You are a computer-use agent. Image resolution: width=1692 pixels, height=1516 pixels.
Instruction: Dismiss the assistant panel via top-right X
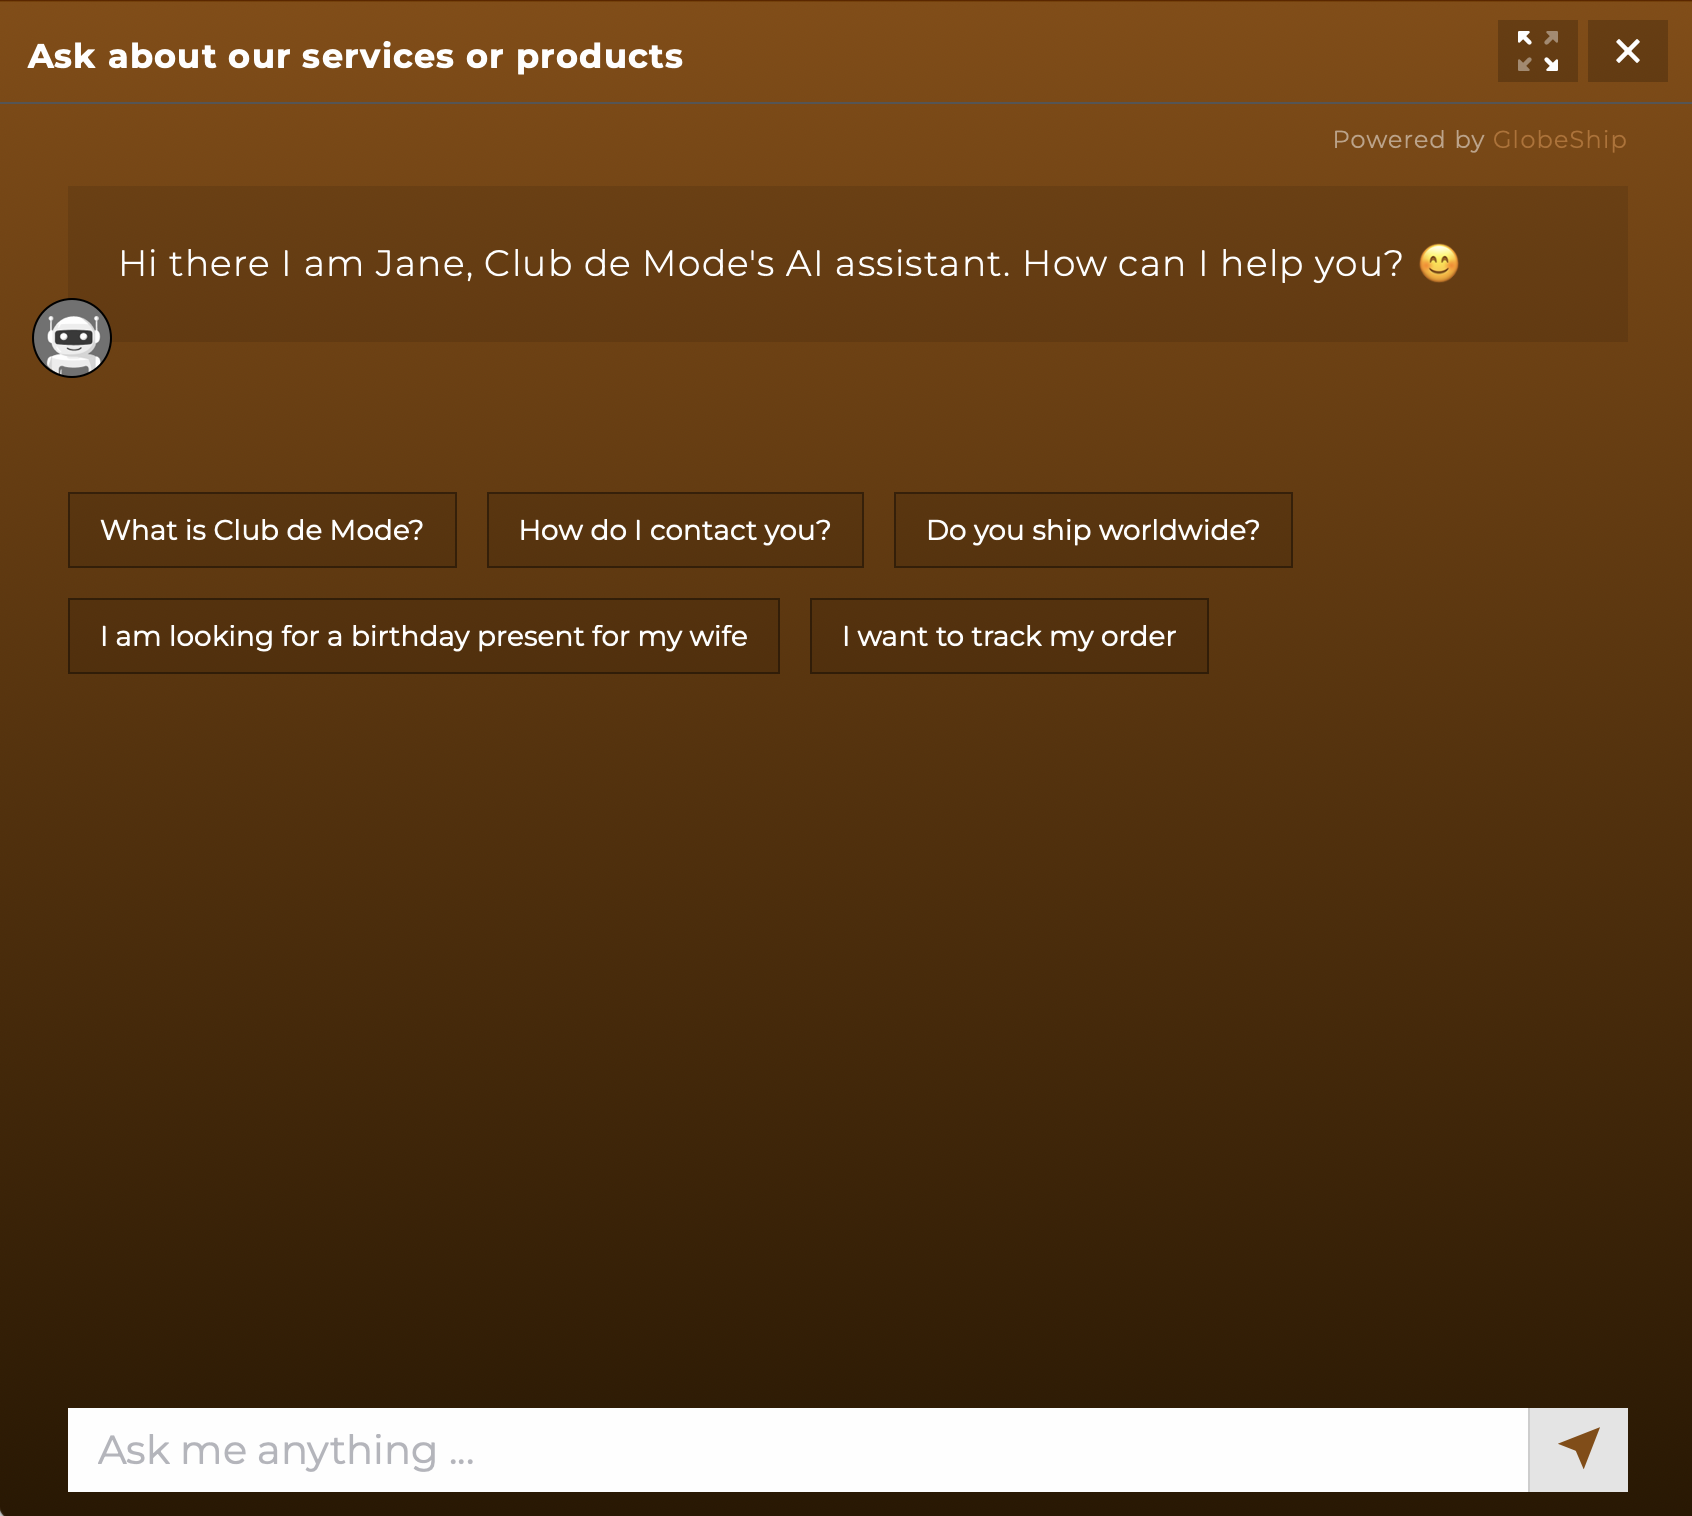pyautogui.click(x=1627, y=51)
